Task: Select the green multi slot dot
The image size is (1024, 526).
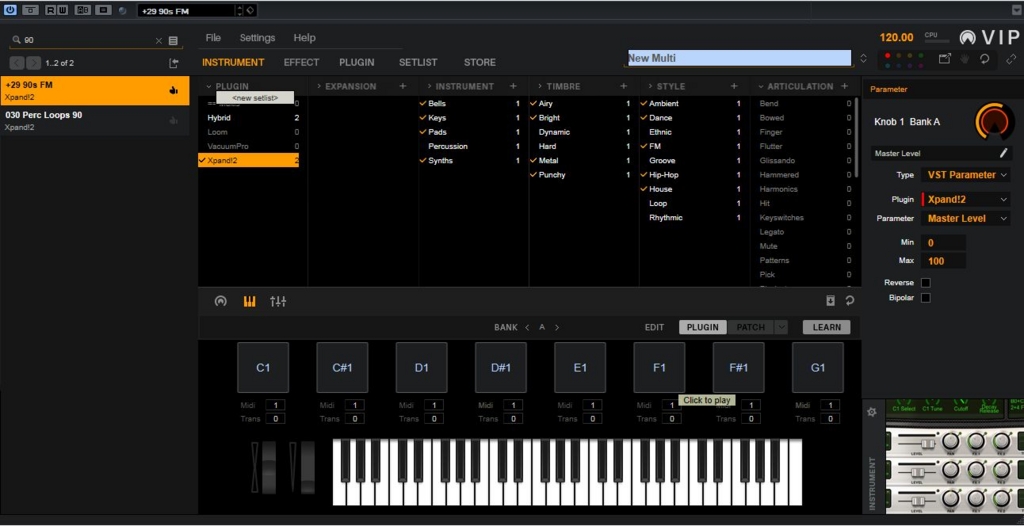Action: click(921, 56)
